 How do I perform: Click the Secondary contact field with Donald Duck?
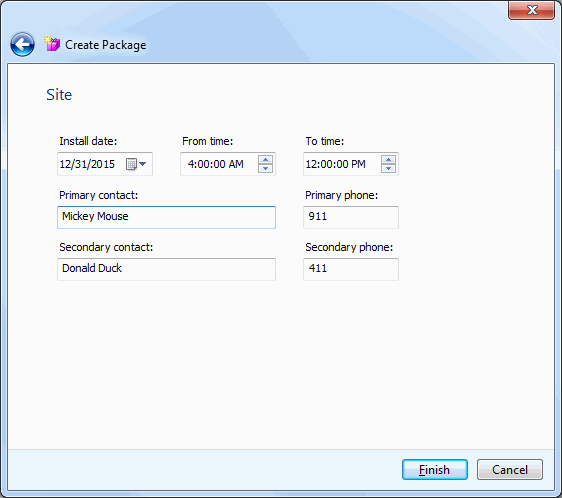pos(166,269)
